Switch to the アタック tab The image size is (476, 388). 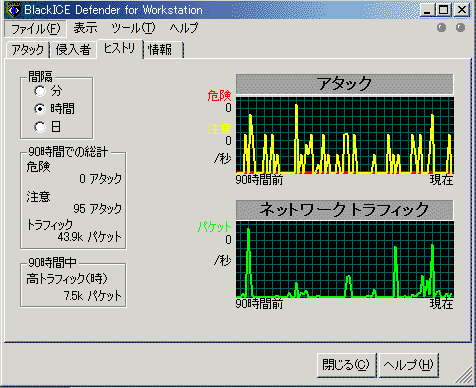(x=28, y=50)
